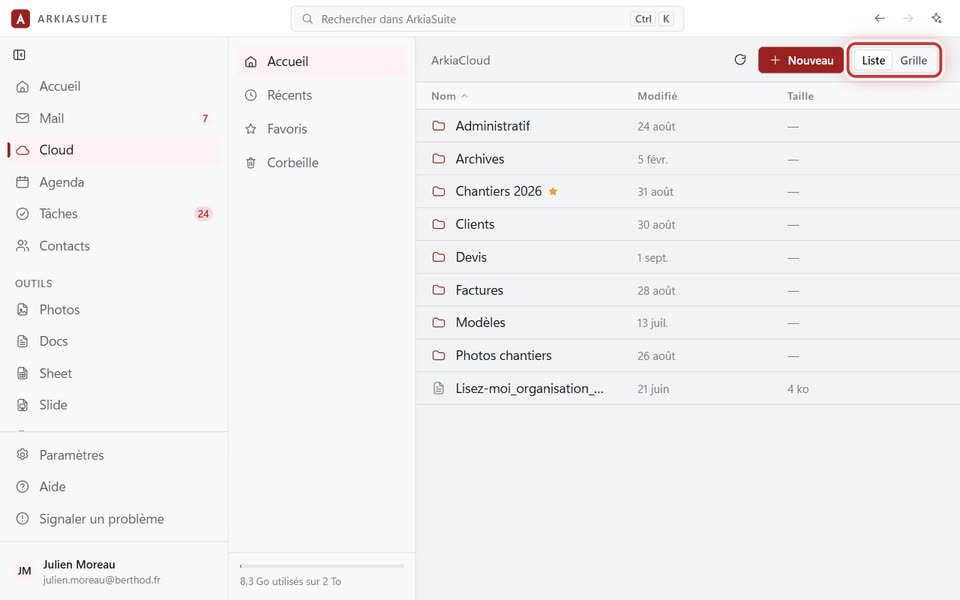
Task: Select the Liste view toggle
Action: (x=873, y=60)
